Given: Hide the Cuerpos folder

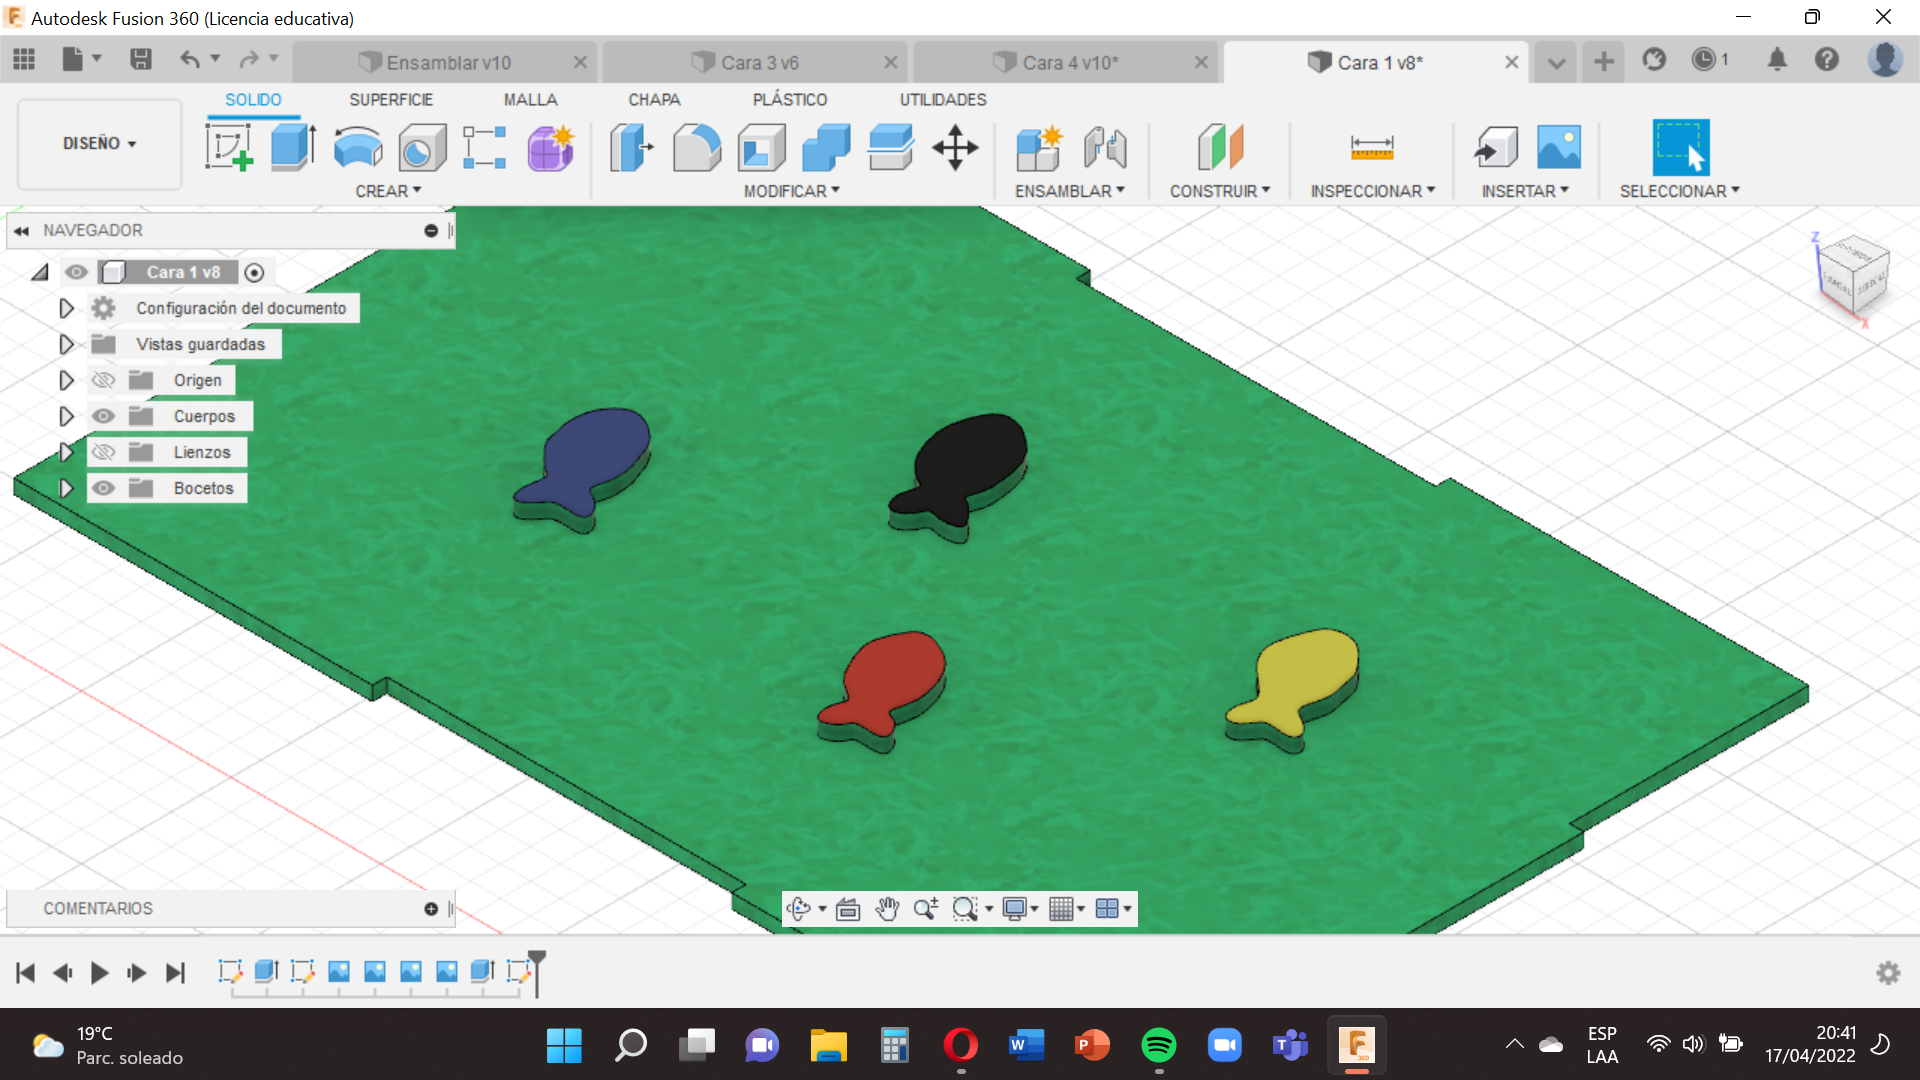Looking at the screenshot, I should pos(103,416).
